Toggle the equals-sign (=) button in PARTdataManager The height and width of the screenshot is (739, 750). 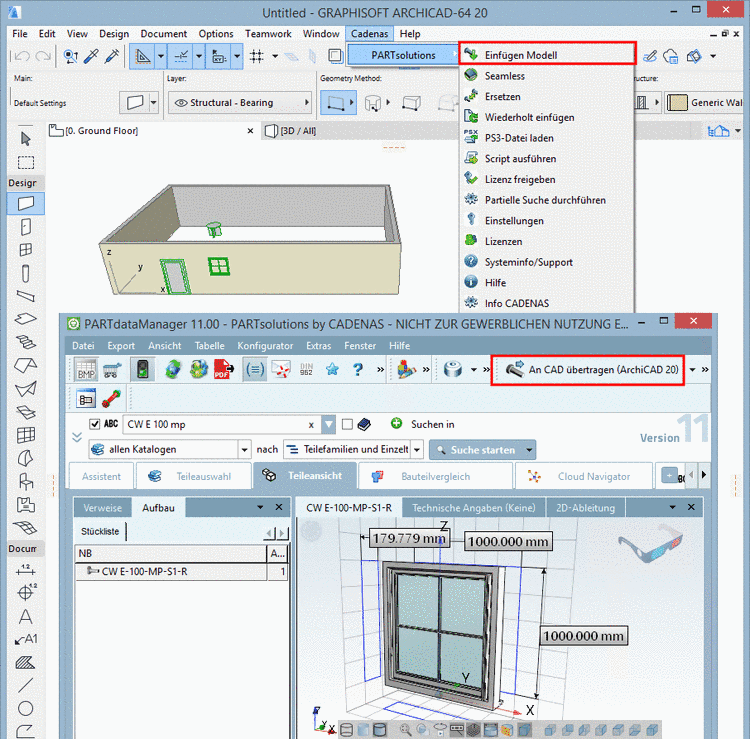(x=254, y=369)
